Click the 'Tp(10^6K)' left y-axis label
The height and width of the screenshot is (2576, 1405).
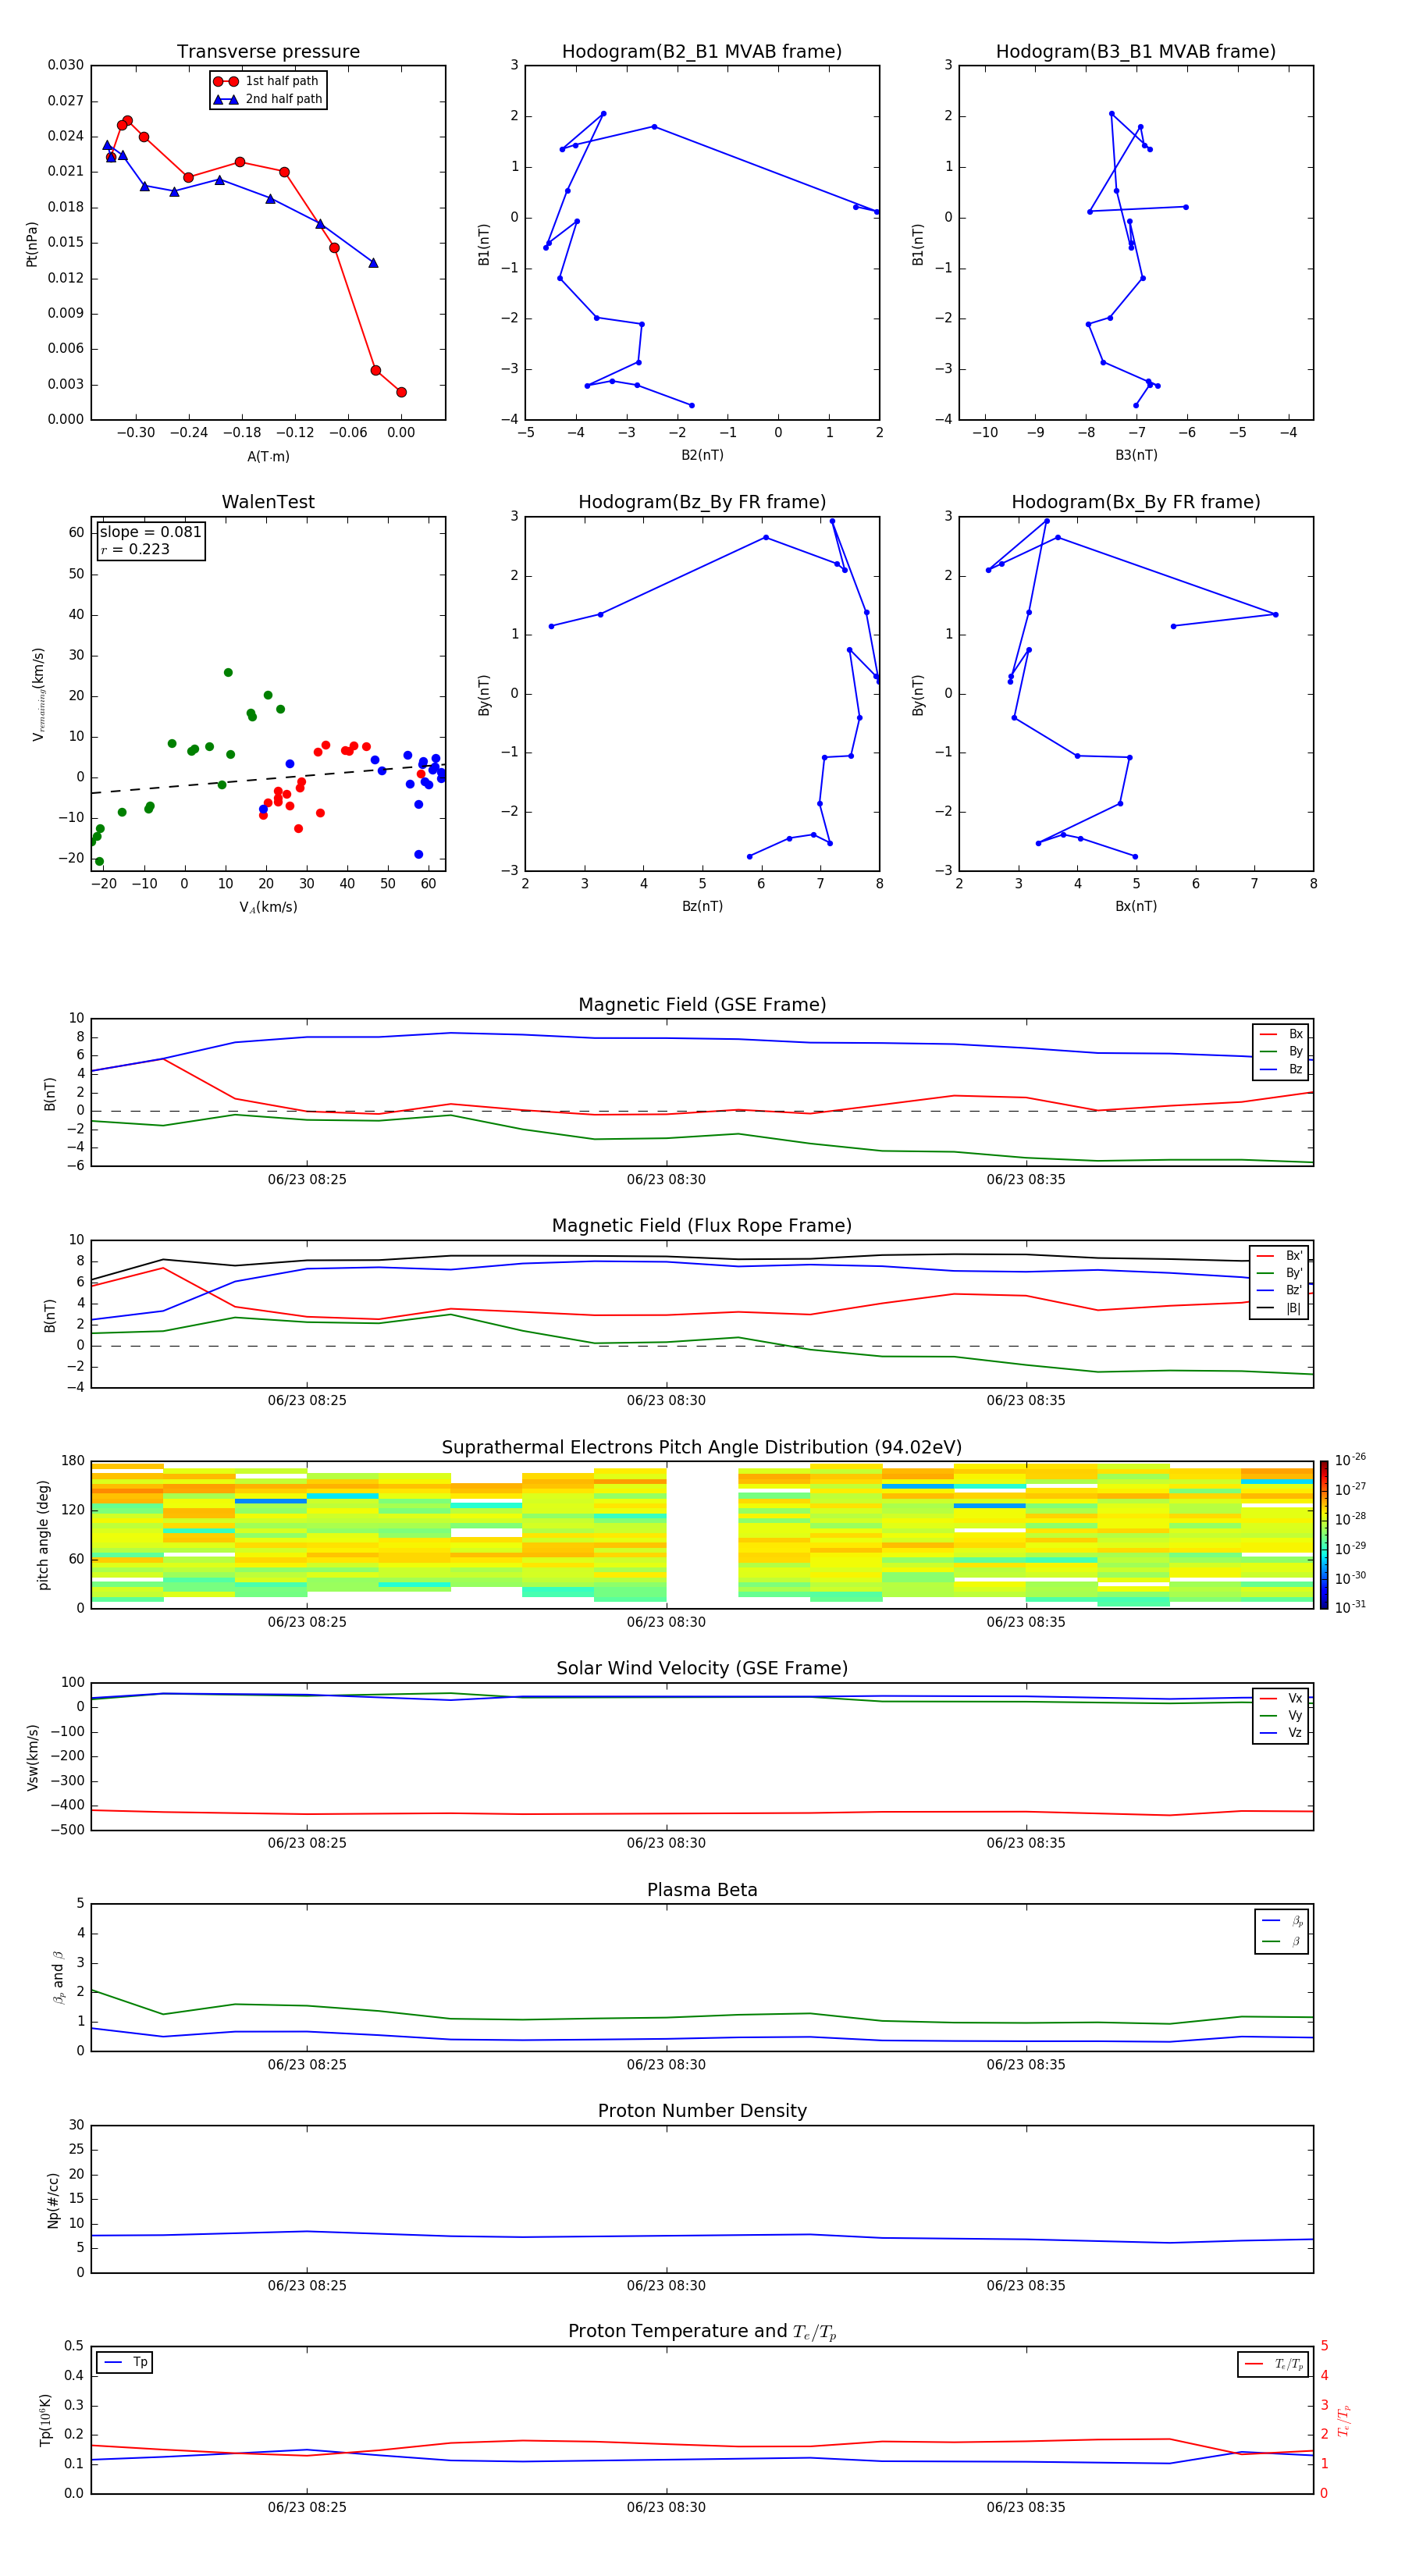[45, 2420]
